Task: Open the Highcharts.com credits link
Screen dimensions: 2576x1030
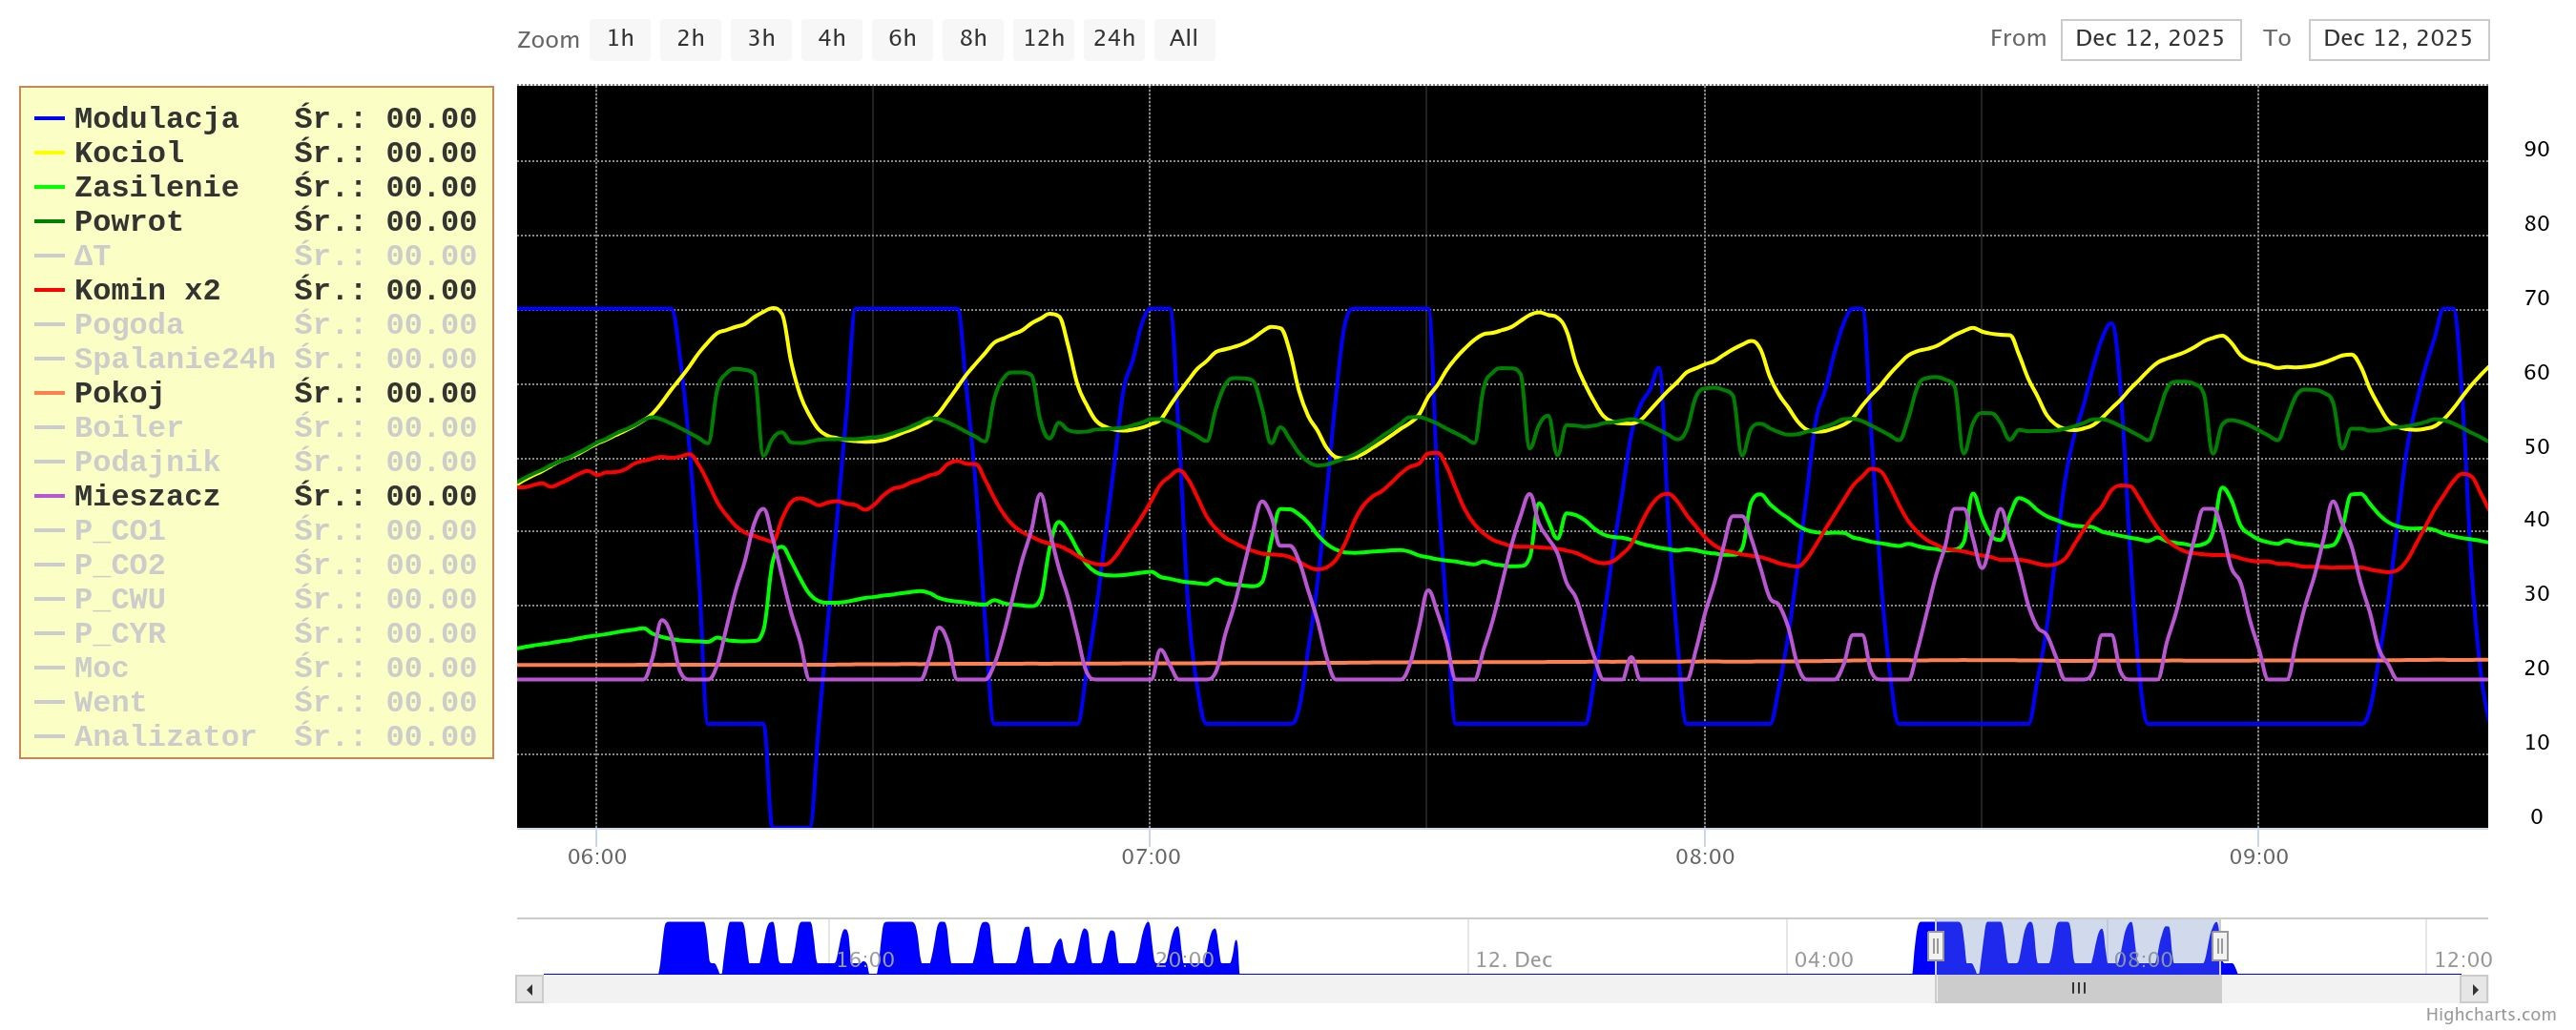Action: pos(2489,1015)
